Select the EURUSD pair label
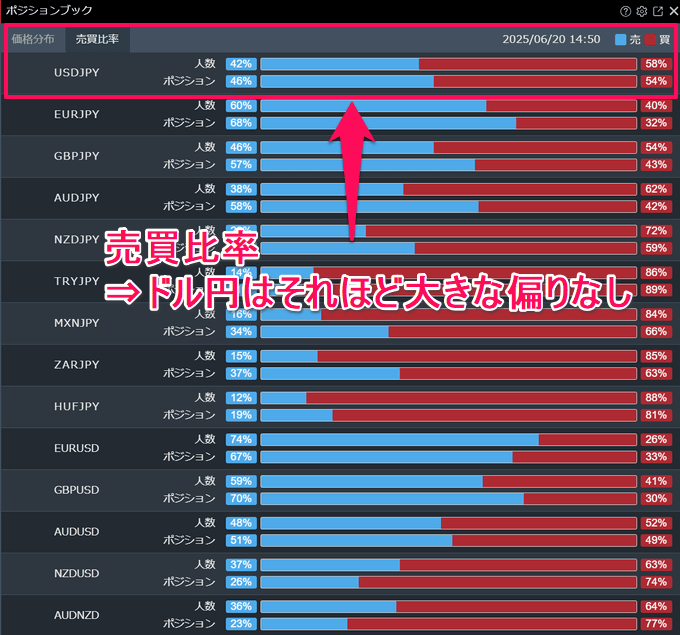The image size is (680, 635). (77, 448)
